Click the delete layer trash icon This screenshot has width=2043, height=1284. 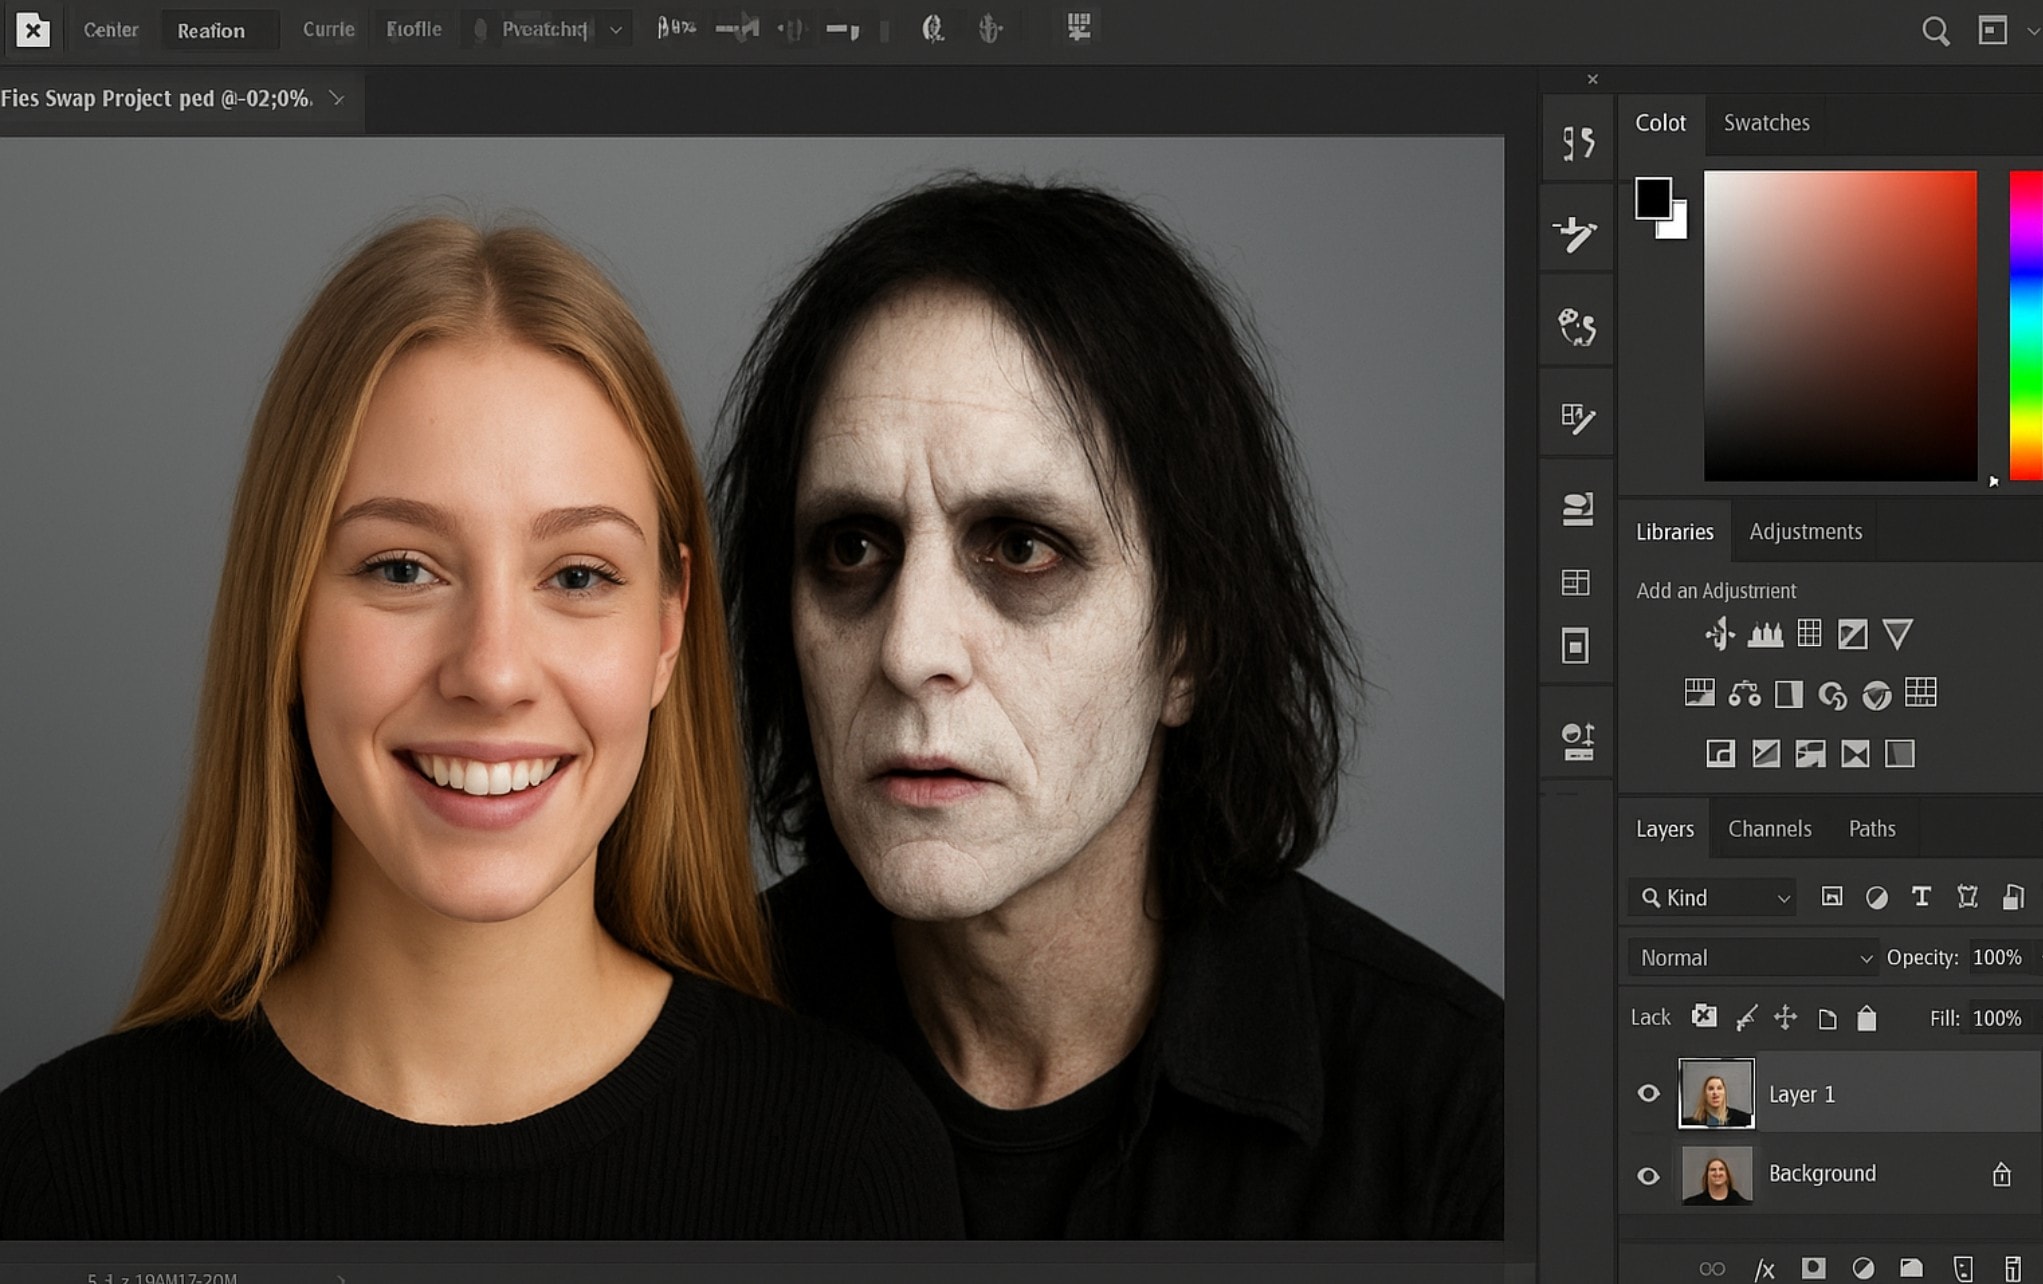2013,1269
